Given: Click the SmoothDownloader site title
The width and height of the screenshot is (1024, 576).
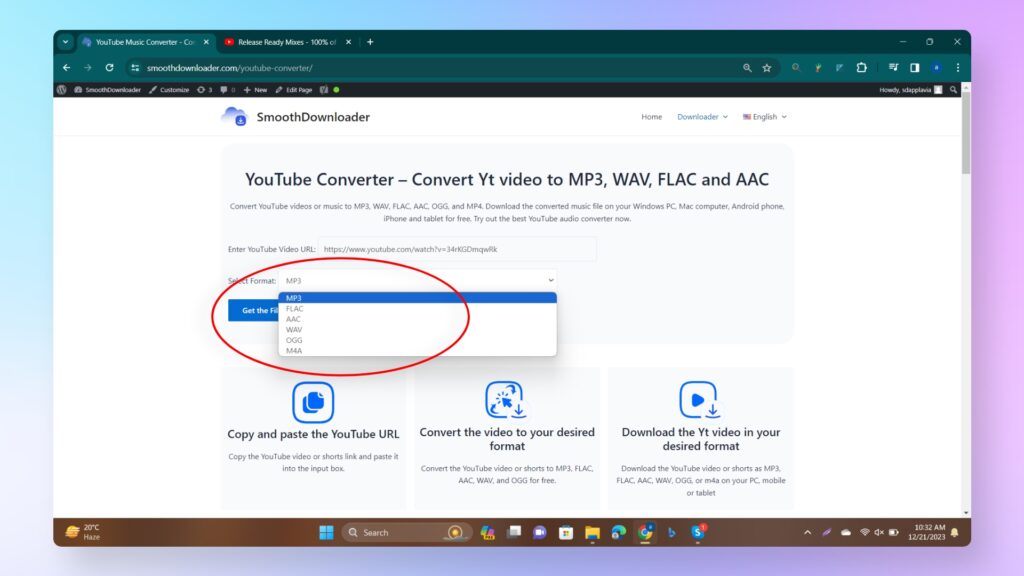Looking at the screenshot, I should click(x=313, y=117).
